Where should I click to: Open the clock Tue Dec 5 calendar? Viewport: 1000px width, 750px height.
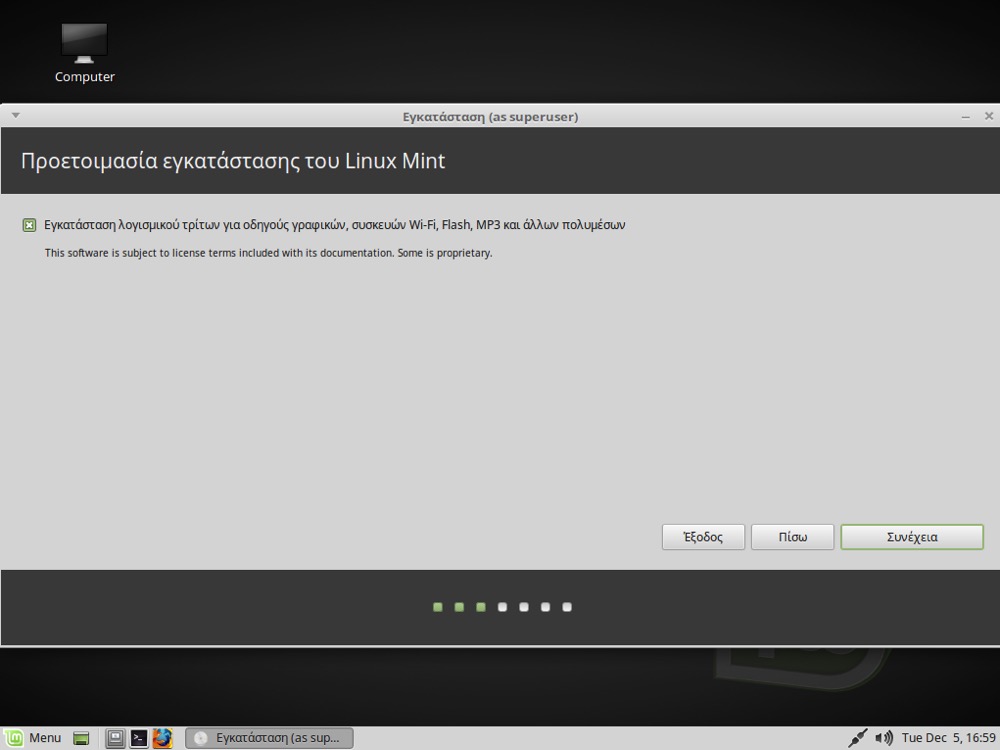pyautogui.click(x=948, y=738)
